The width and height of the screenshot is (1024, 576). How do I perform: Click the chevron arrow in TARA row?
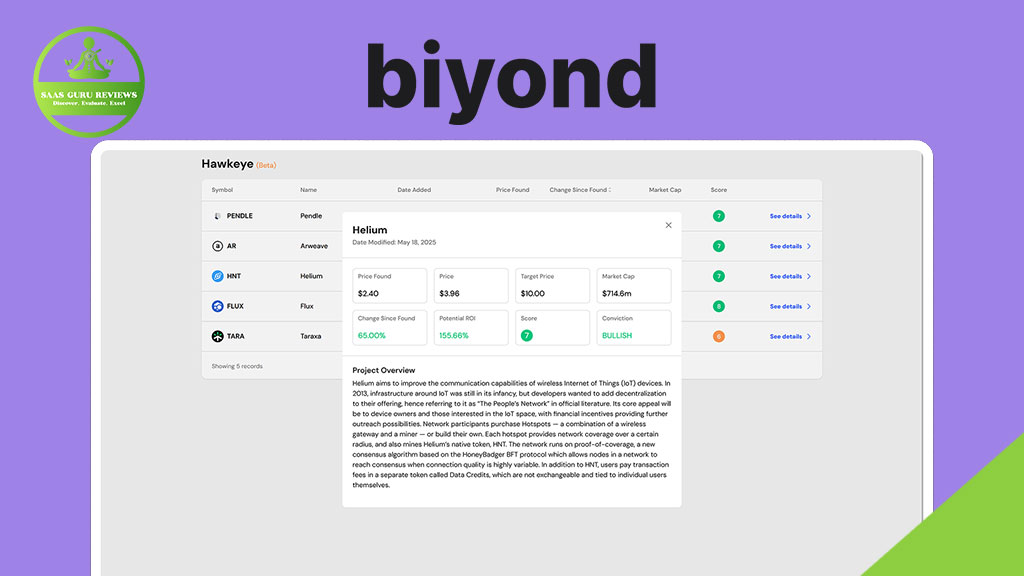809,336
